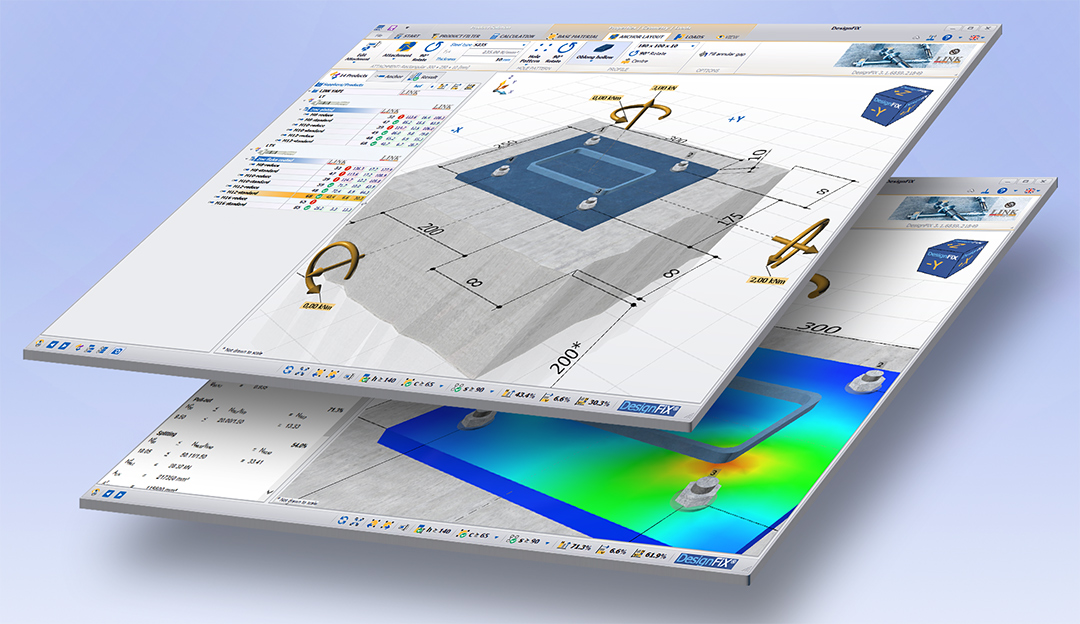The image size is (1080, 624).
Task: Click the XYZ axis orientation icon
Action: point(503,85)
